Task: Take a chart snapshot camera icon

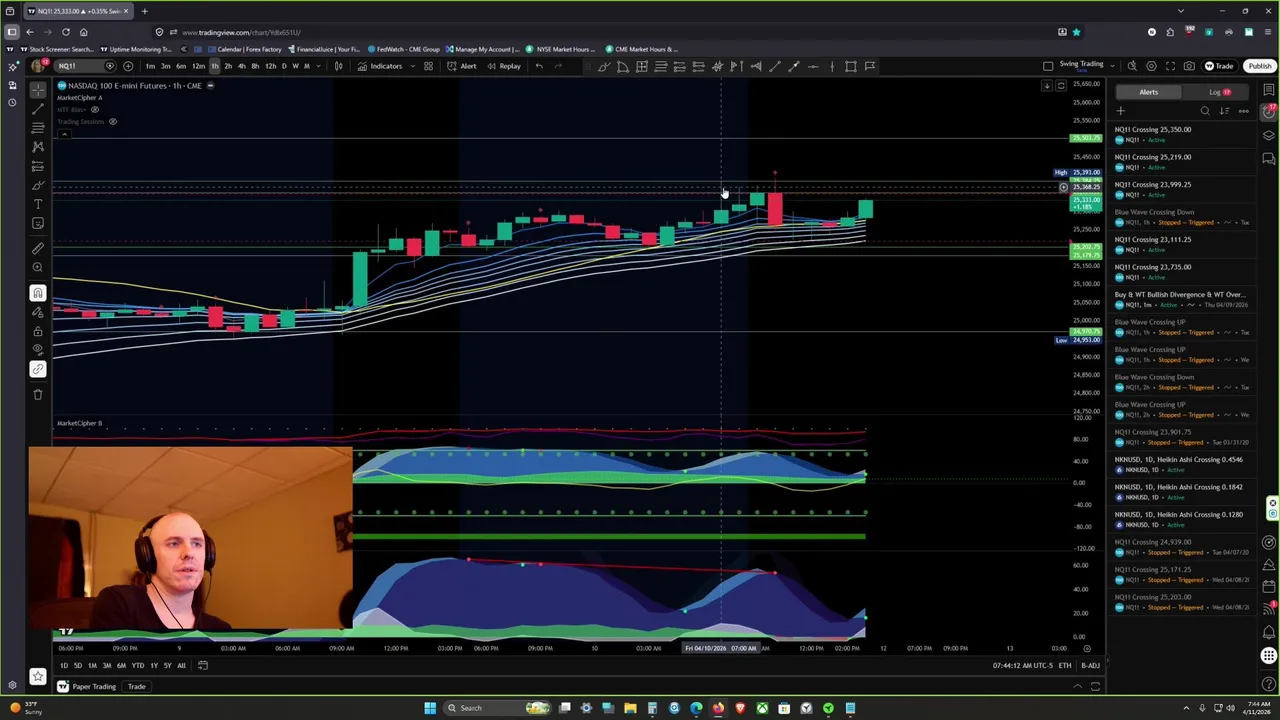Action: (x=1189, y=66)
